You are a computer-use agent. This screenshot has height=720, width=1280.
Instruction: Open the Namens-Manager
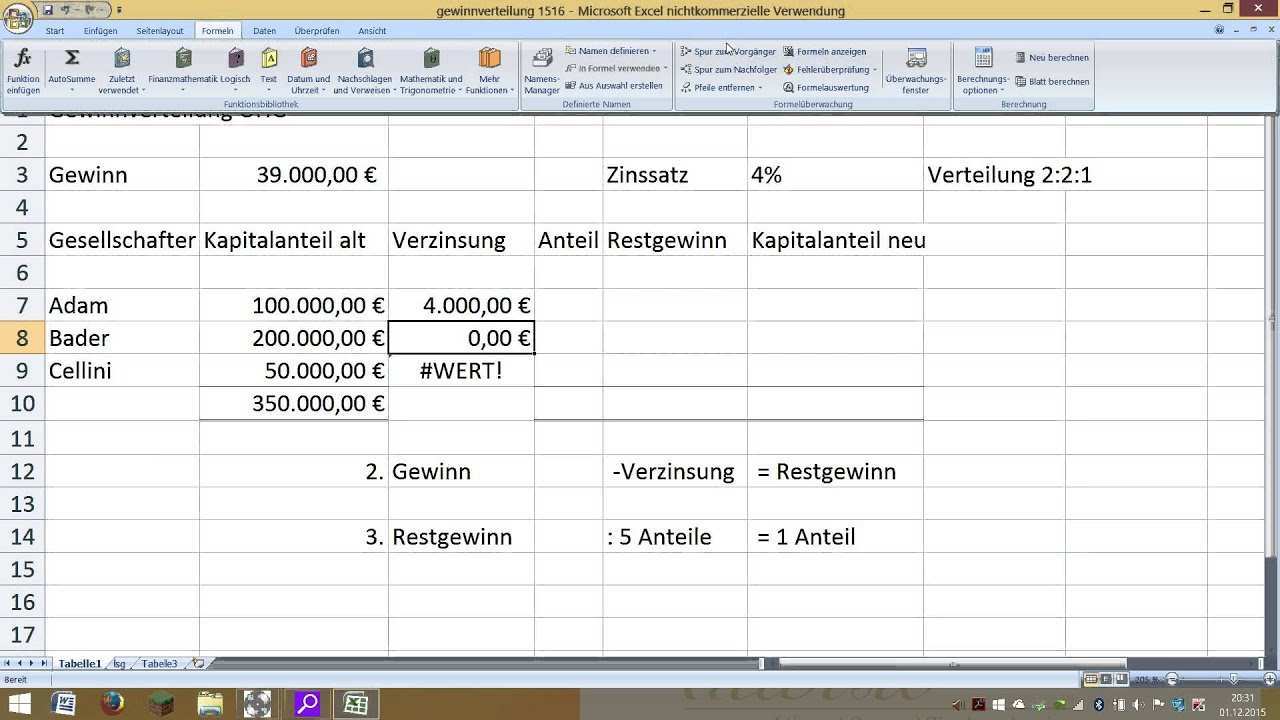click(x=542, y=71)
